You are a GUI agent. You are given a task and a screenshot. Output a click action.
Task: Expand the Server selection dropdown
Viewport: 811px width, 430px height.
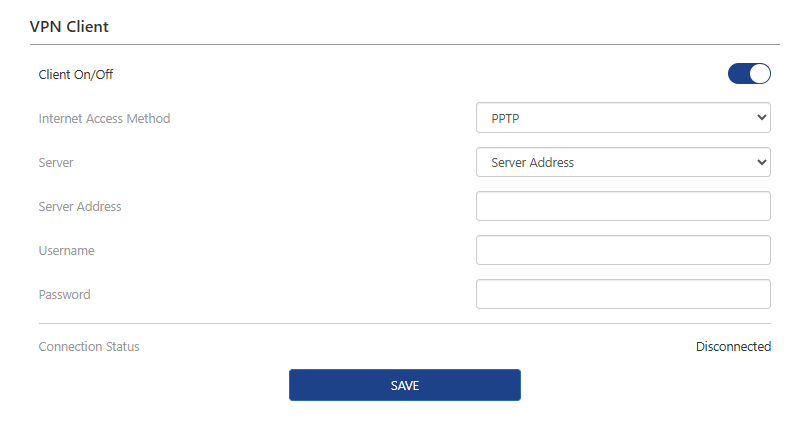pos(622,162)
